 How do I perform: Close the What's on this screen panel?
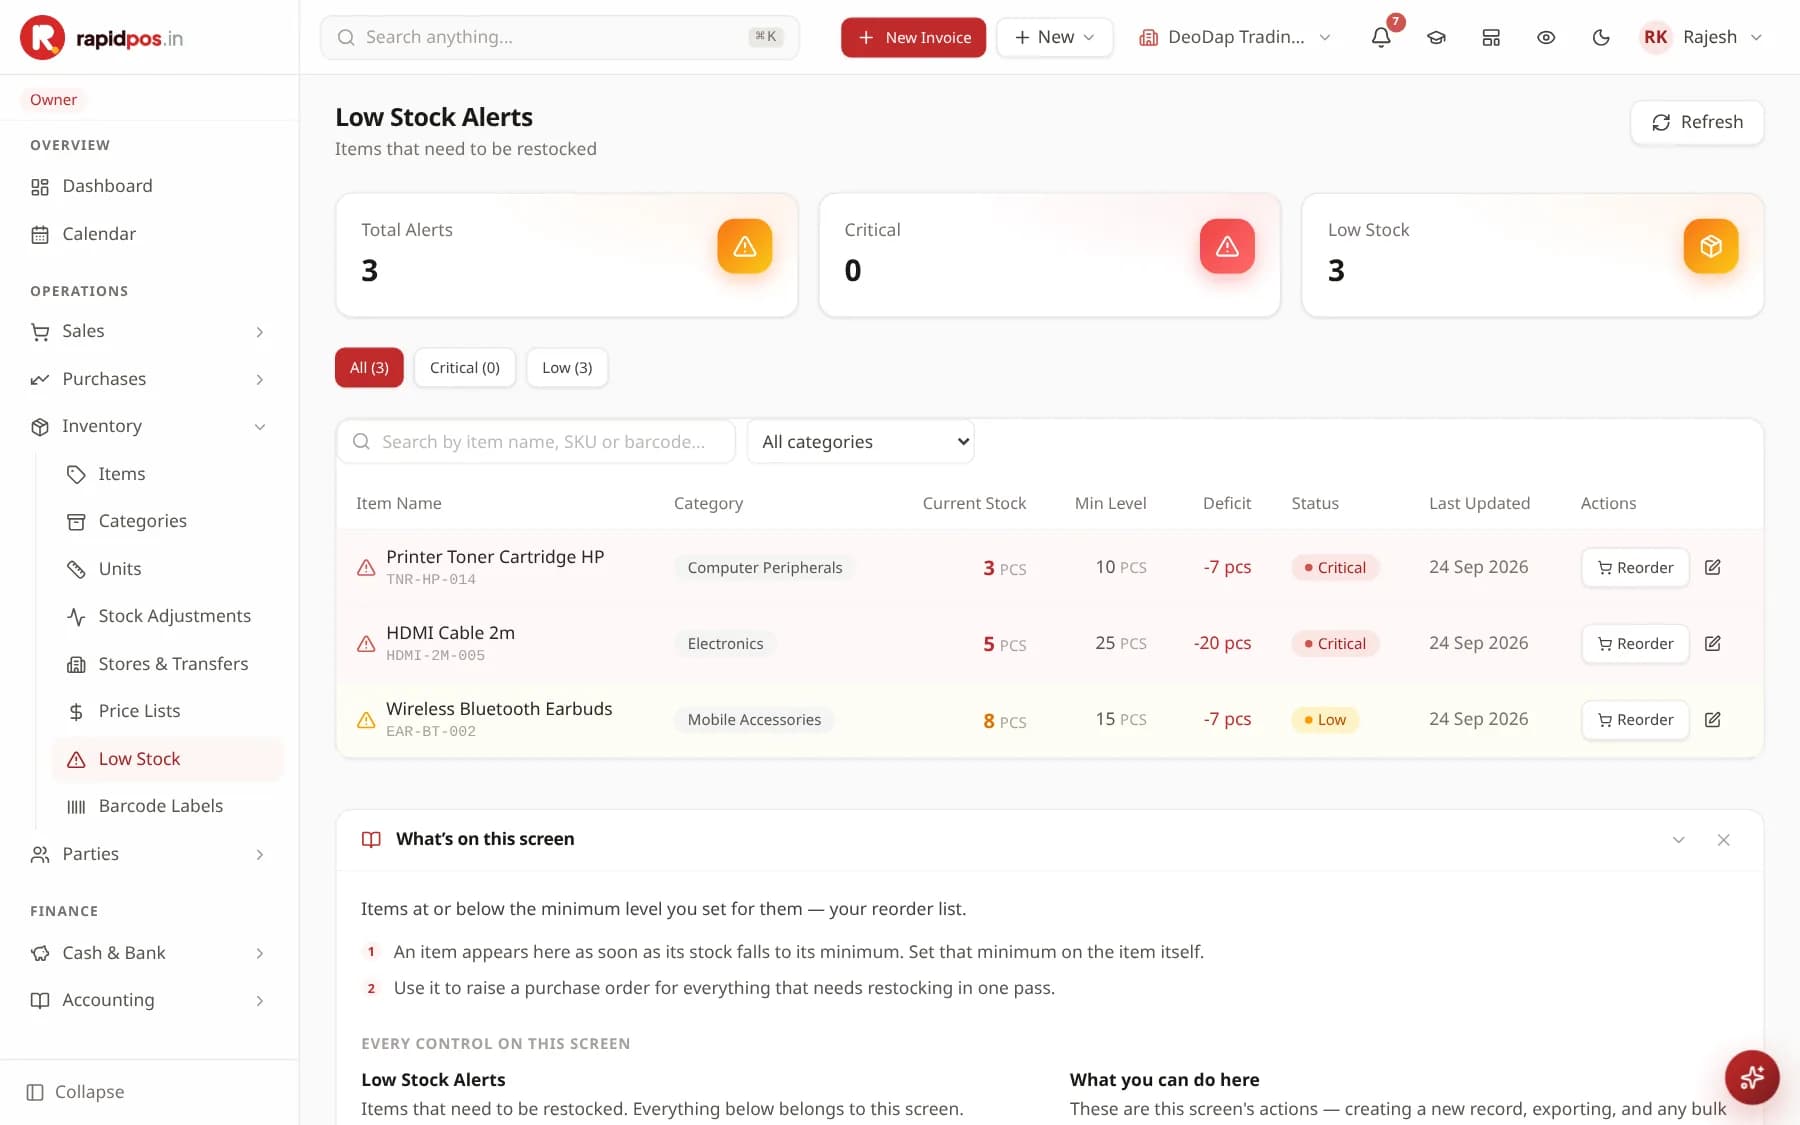pyautogui.click(x=1723, y=840)
